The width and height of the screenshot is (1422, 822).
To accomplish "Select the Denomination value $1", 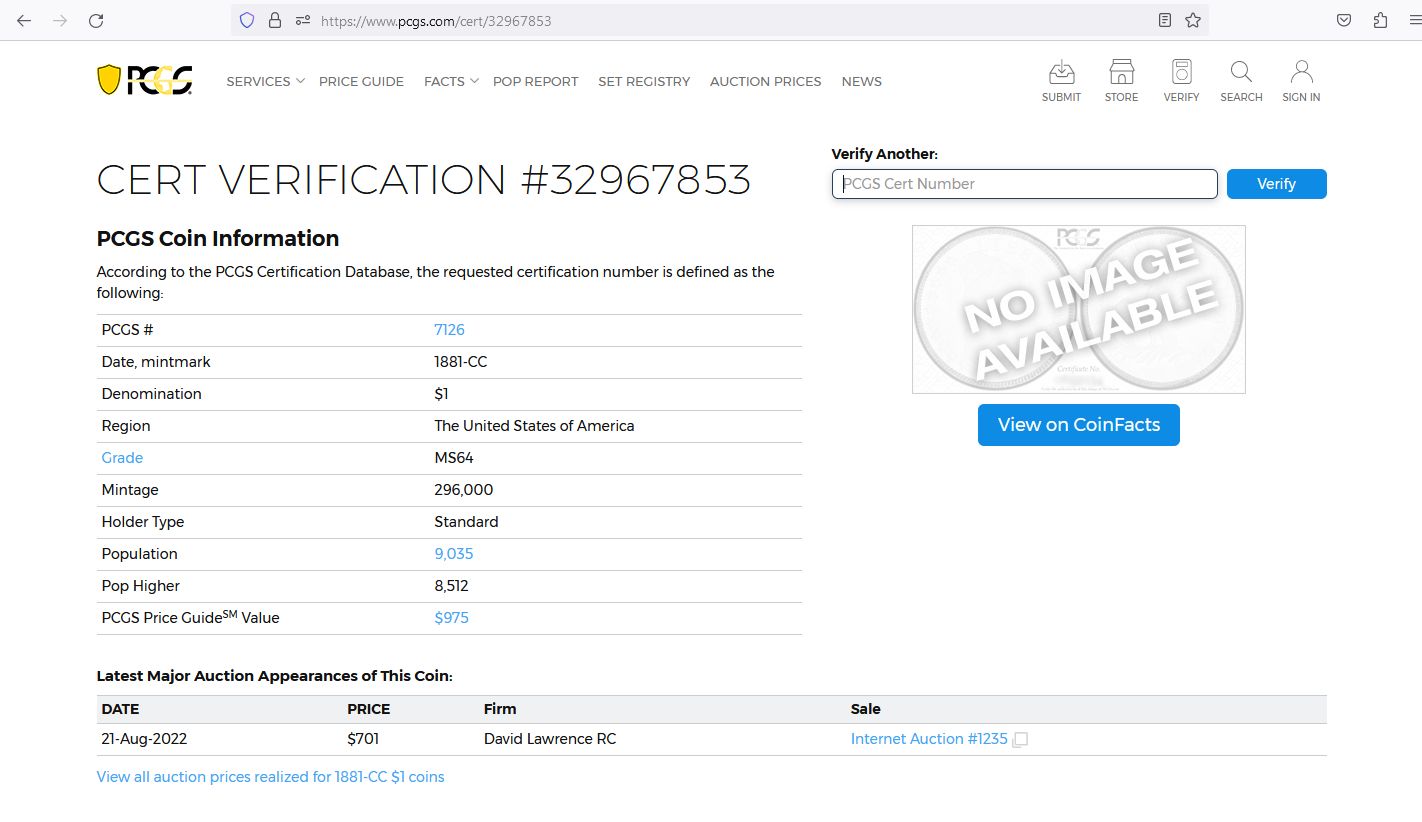I will (x=441, y=394).
